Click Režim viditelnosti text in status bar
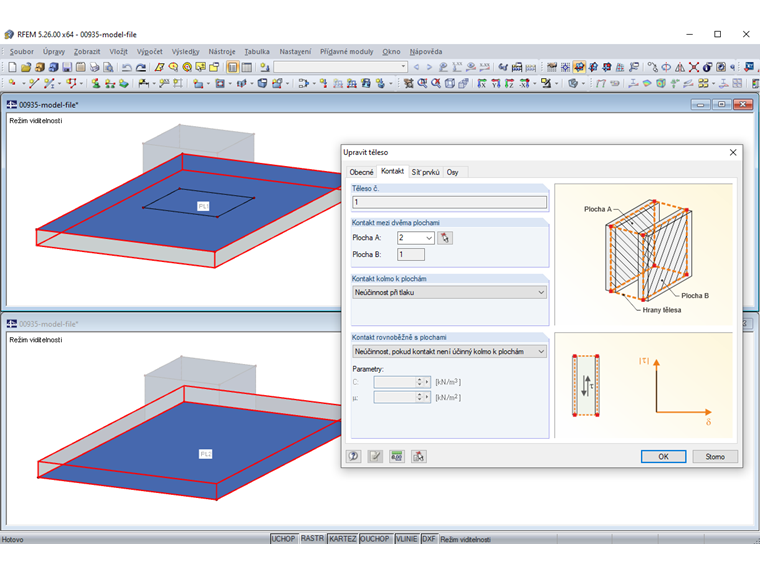 (465, 539)
